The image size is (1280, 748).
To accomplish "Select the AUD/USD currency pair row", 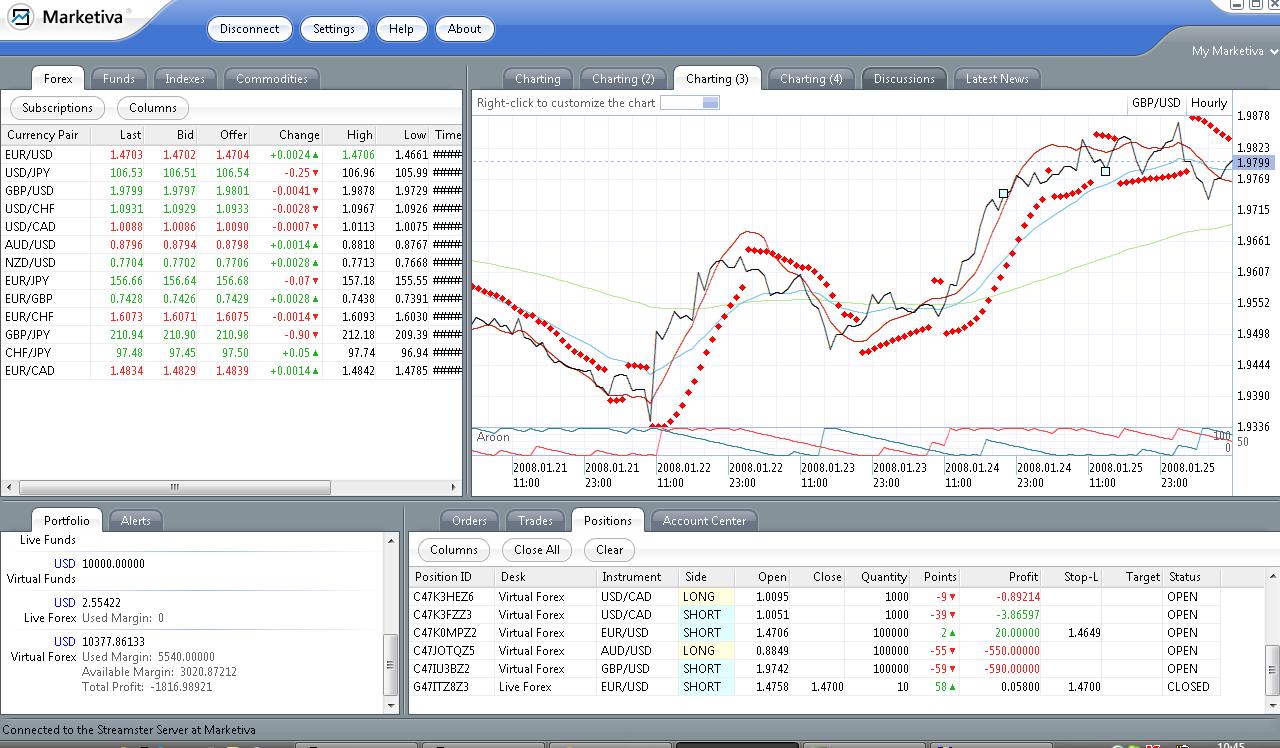I will point(232,245).
